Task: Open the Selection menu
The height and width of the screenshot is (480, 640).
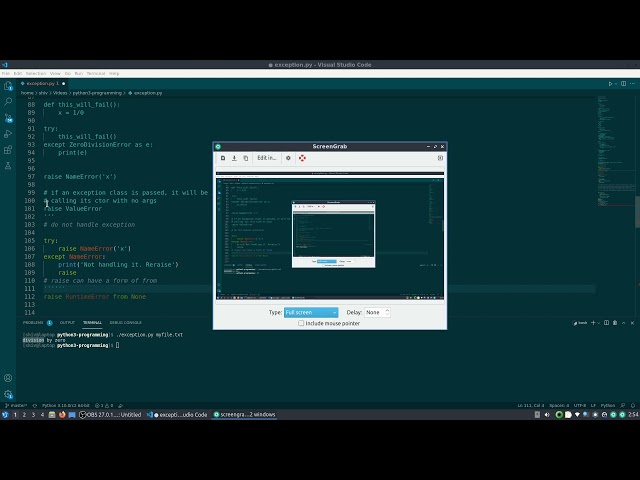Action: 36,73
